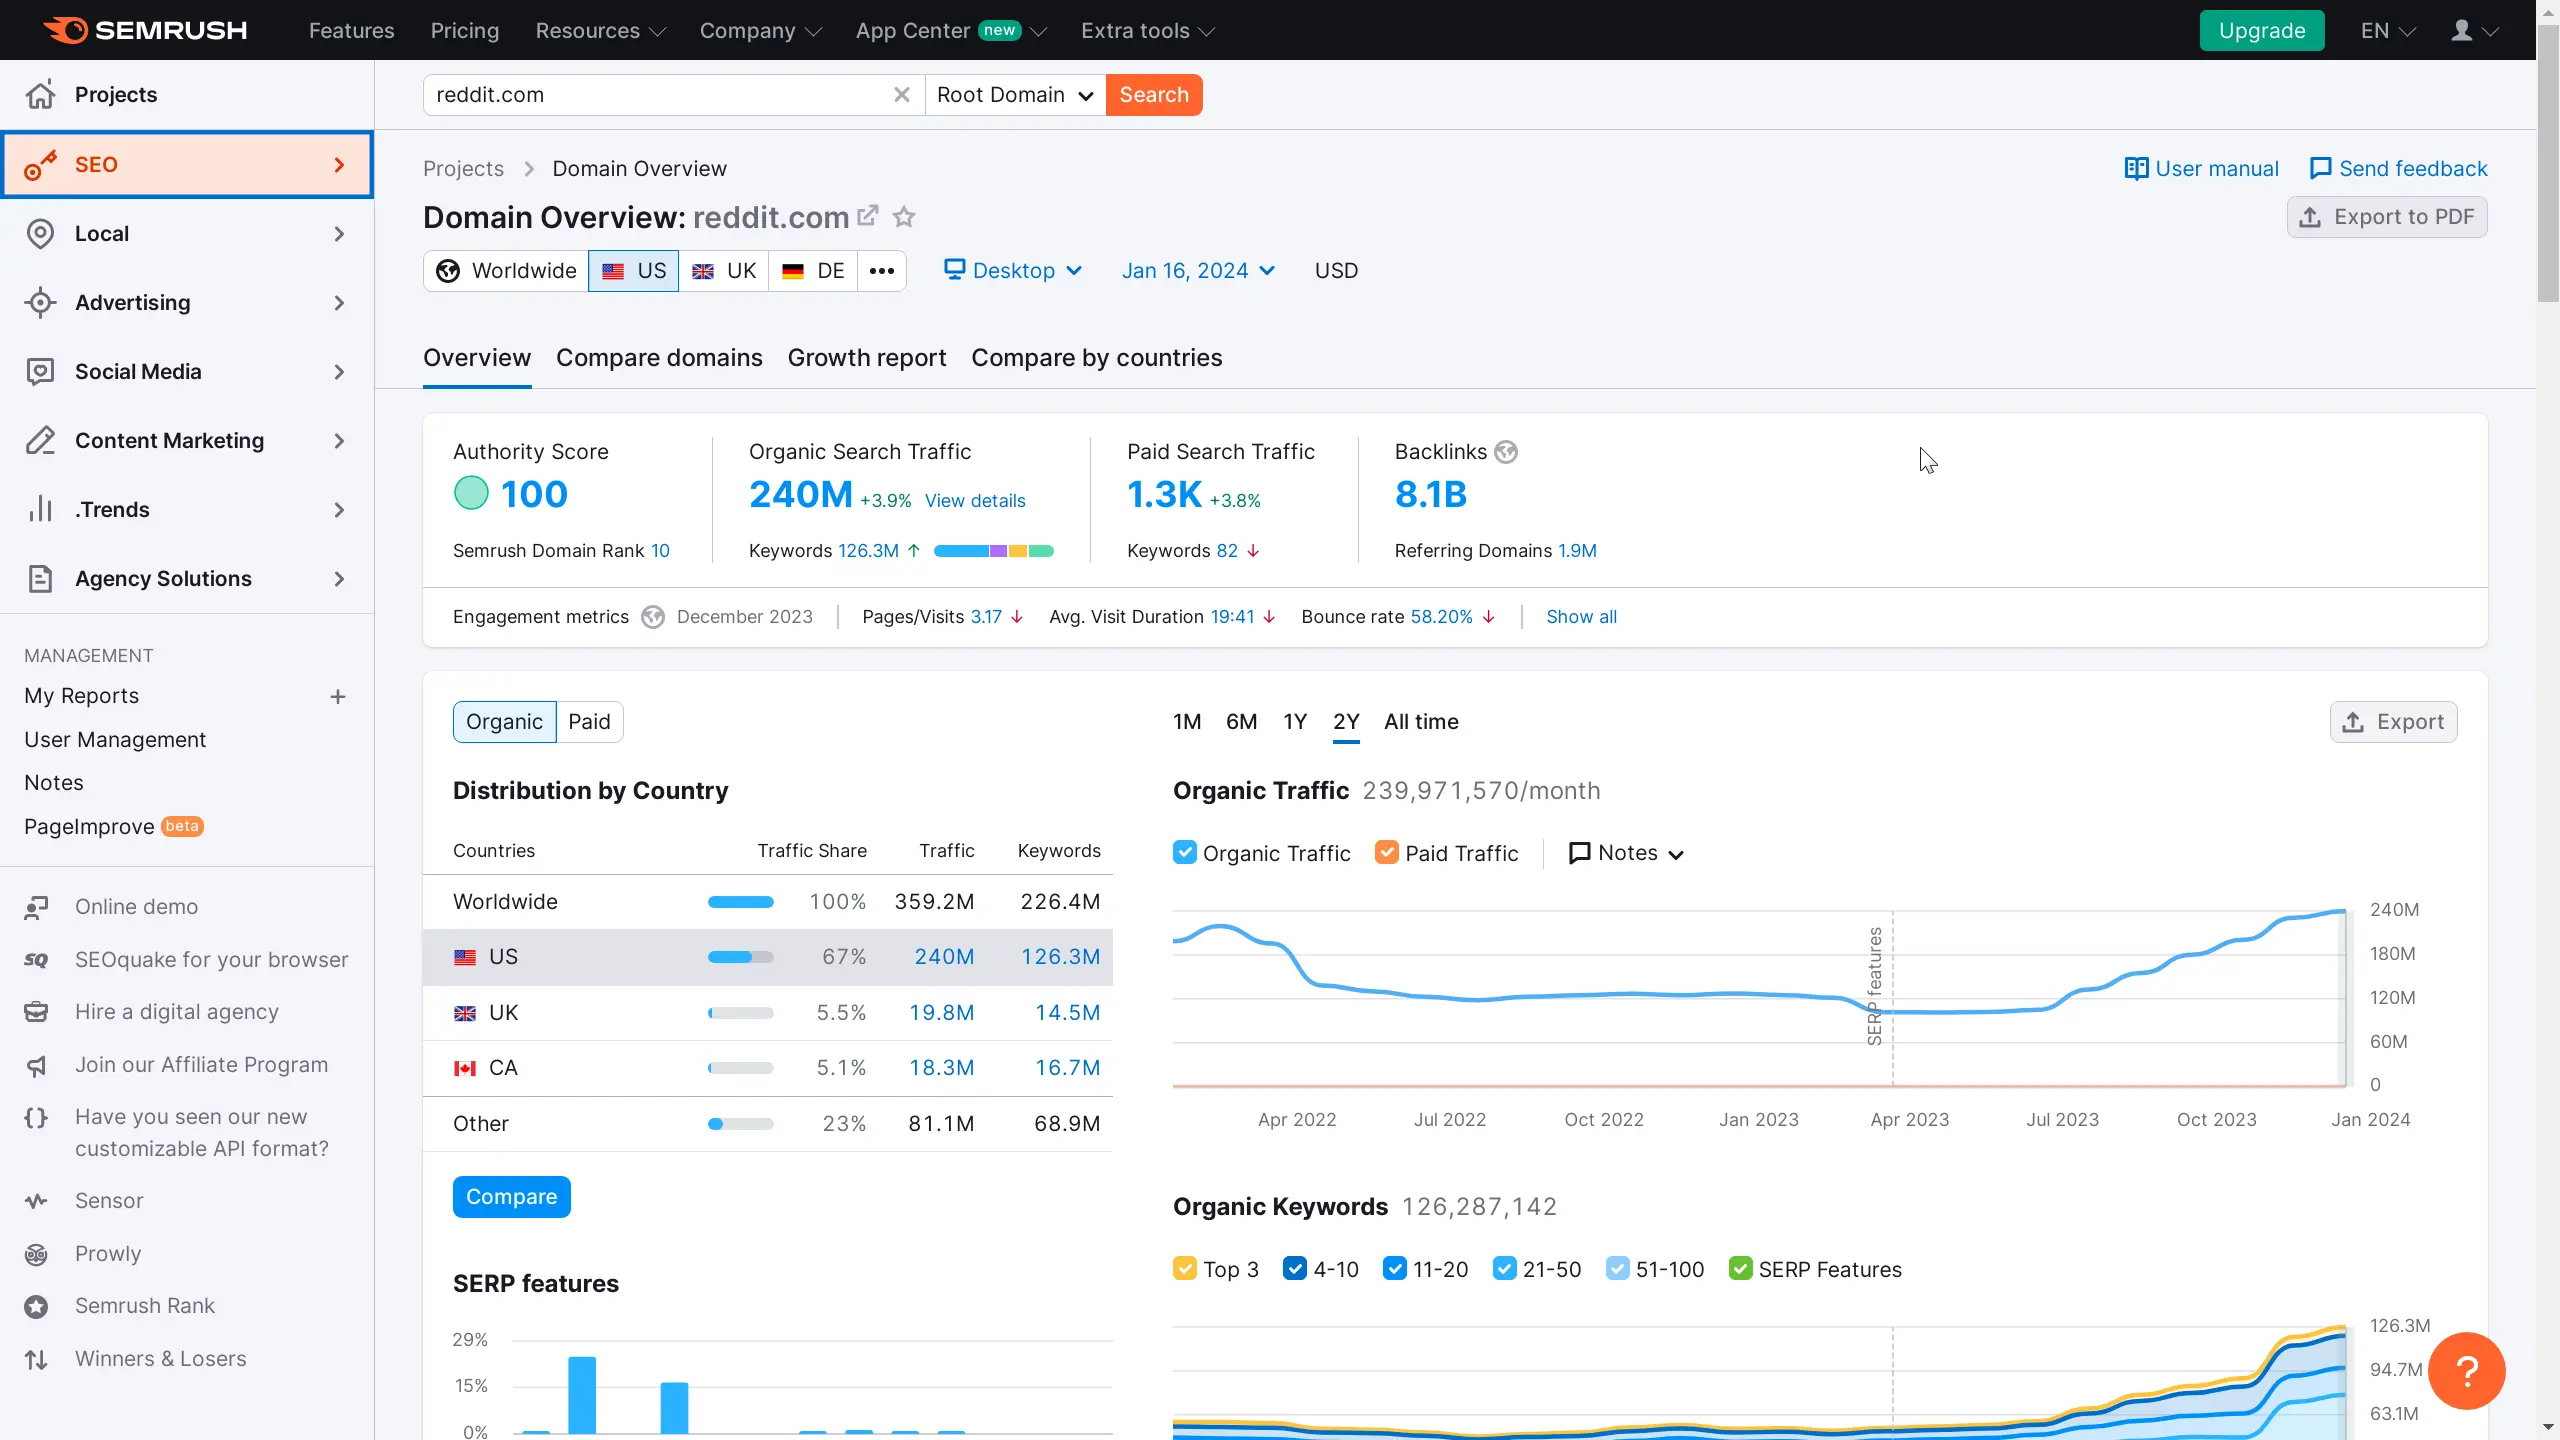Click the orange Search button
The height and width of the screenshot is (1440, 2560).
tap(1154, 95)
